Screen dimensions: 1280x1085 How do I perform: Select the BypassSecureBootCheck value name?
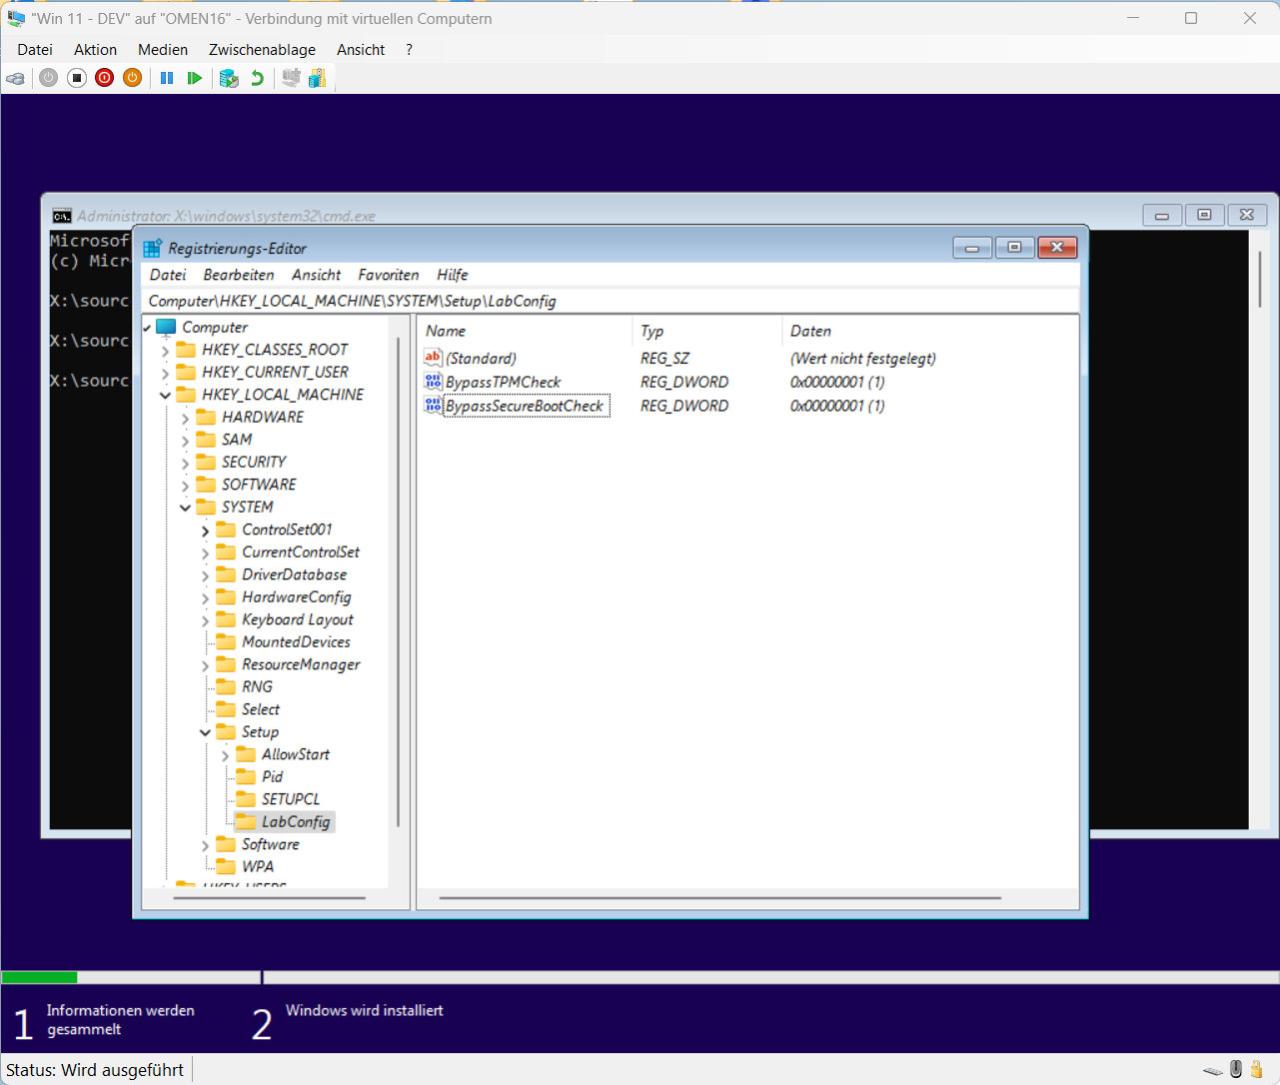[x=525, y=406]
